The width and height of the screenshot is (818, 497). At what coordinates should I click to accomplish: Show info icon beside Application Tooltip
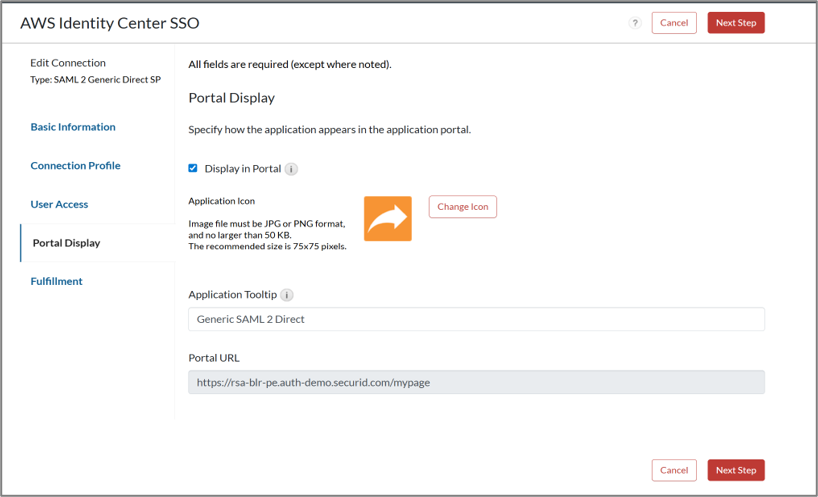pyautogui.click(x=286, y=295)
